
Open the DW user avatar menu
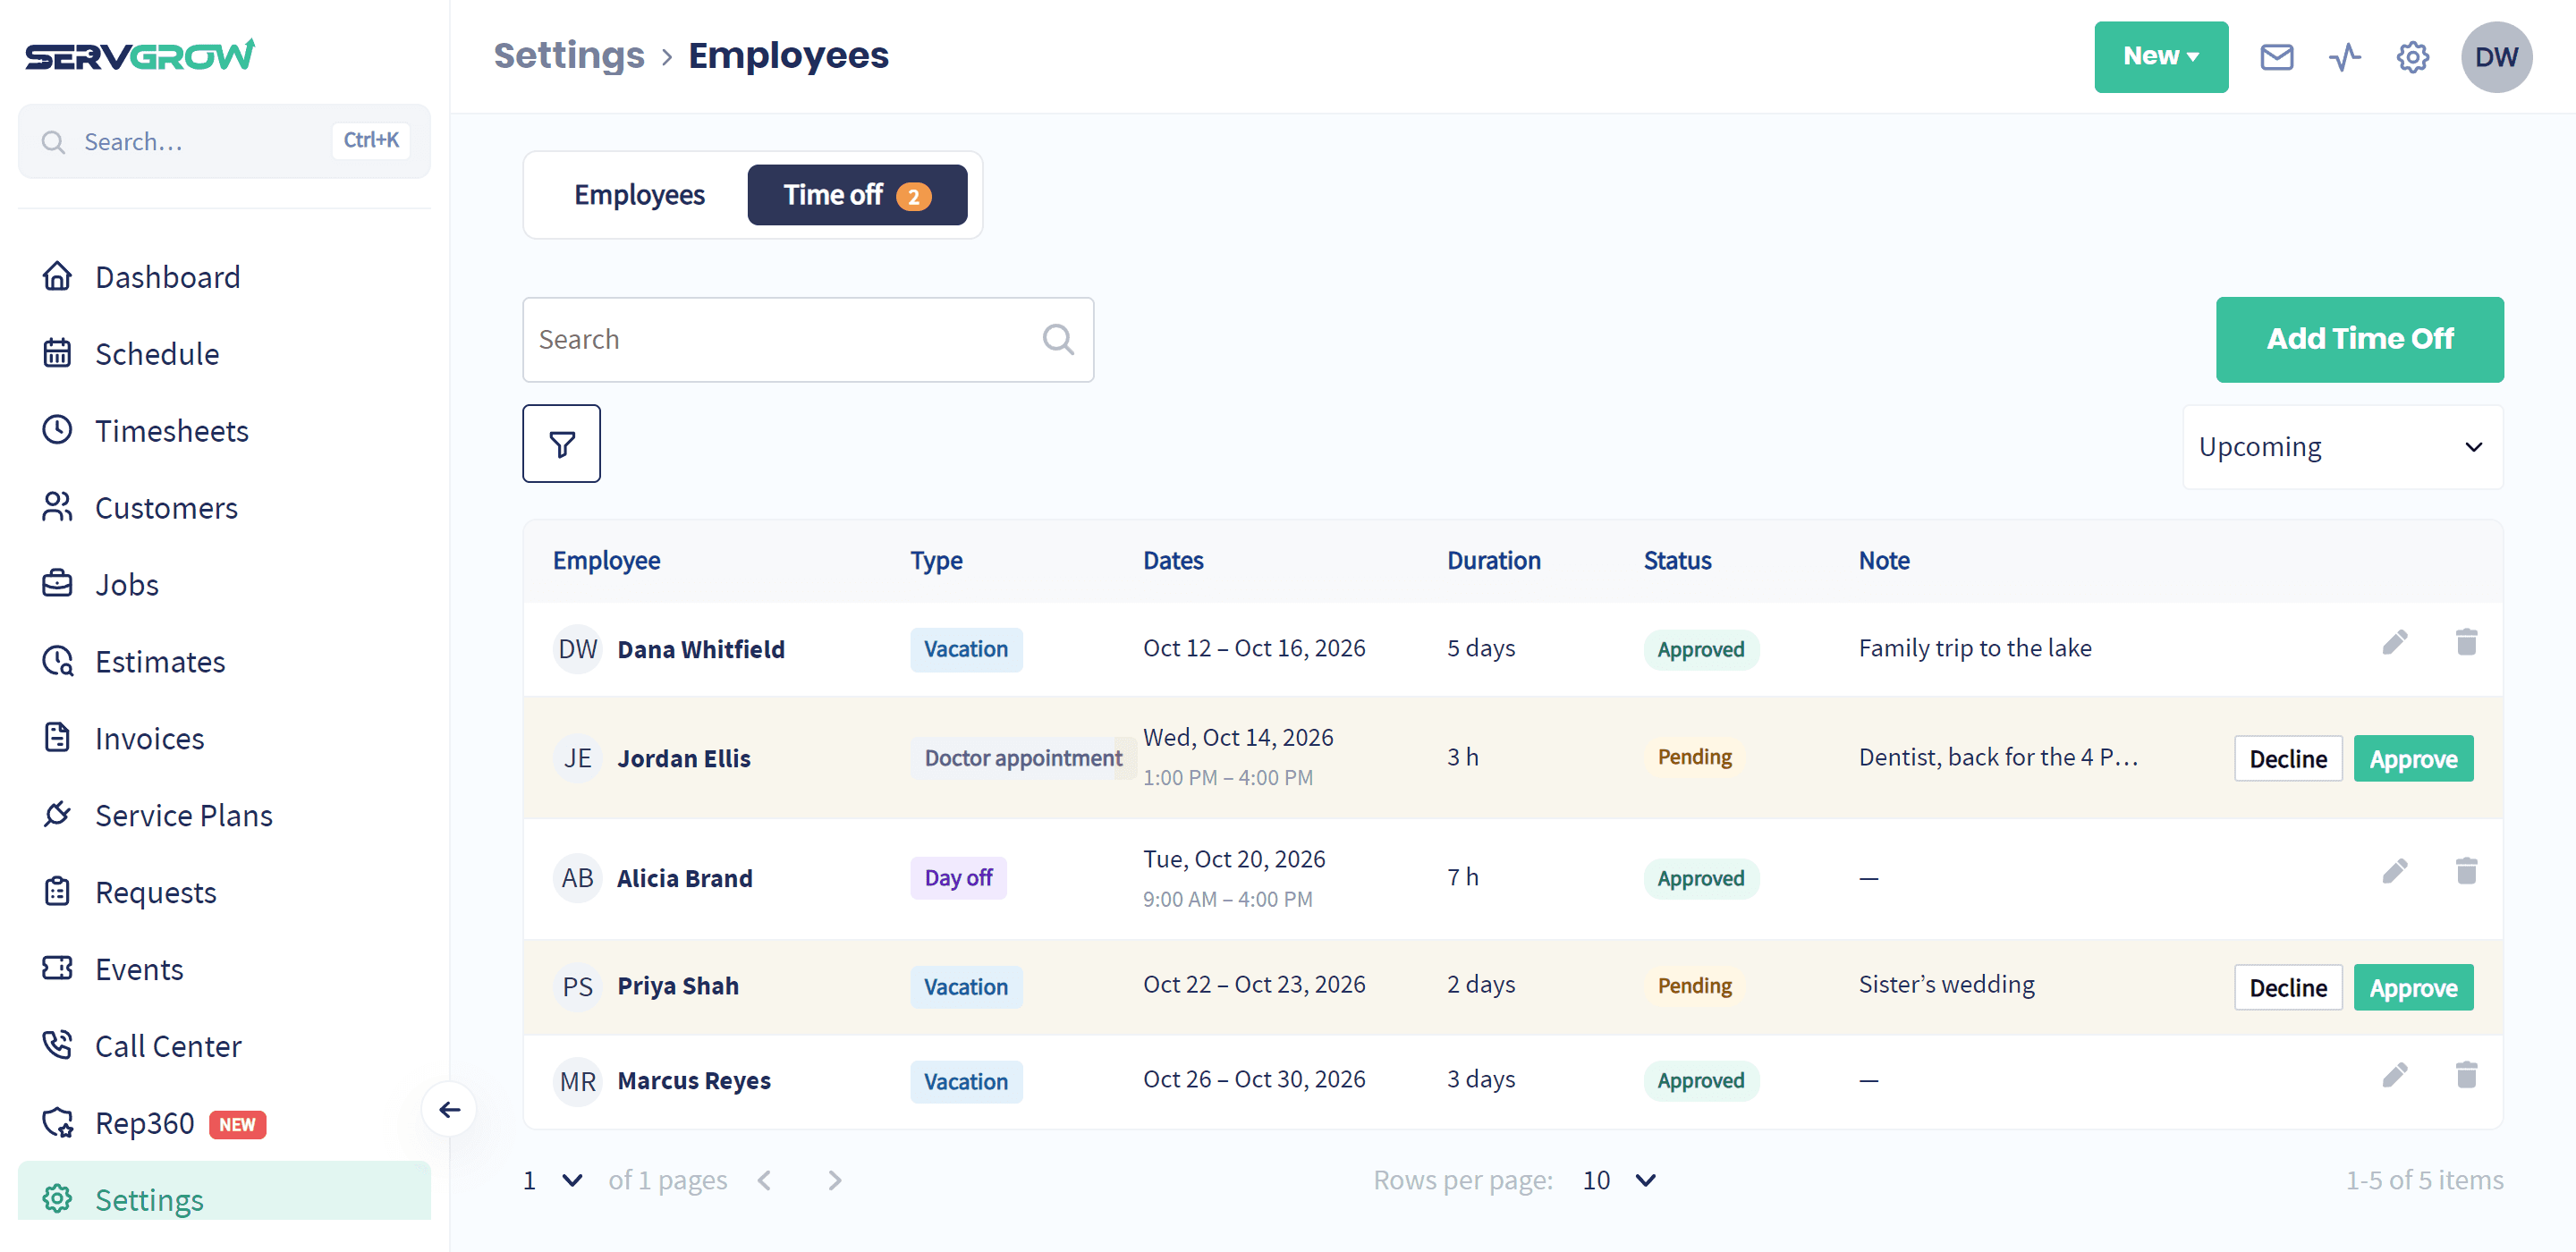tap(2496, 57)
